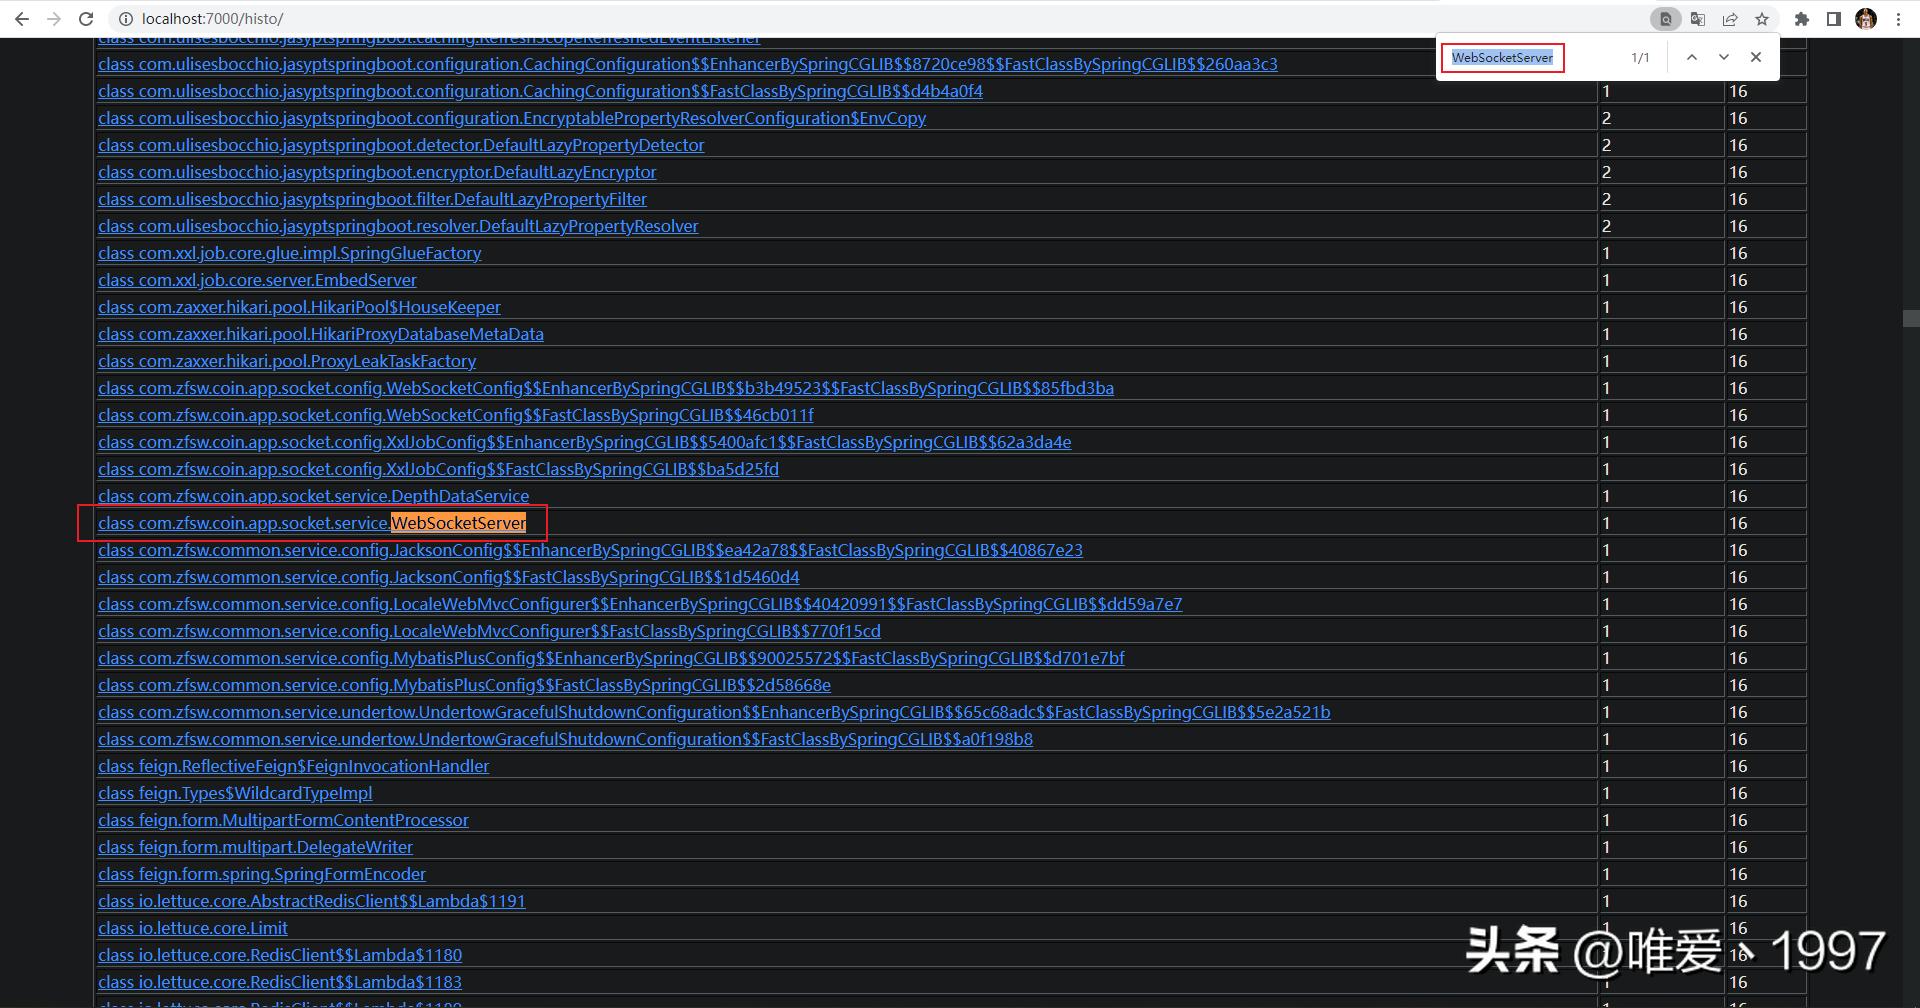This screenshot has width=1920, height=1008.
Task: Go back to the previous page
Action: [x=21, y=19]
